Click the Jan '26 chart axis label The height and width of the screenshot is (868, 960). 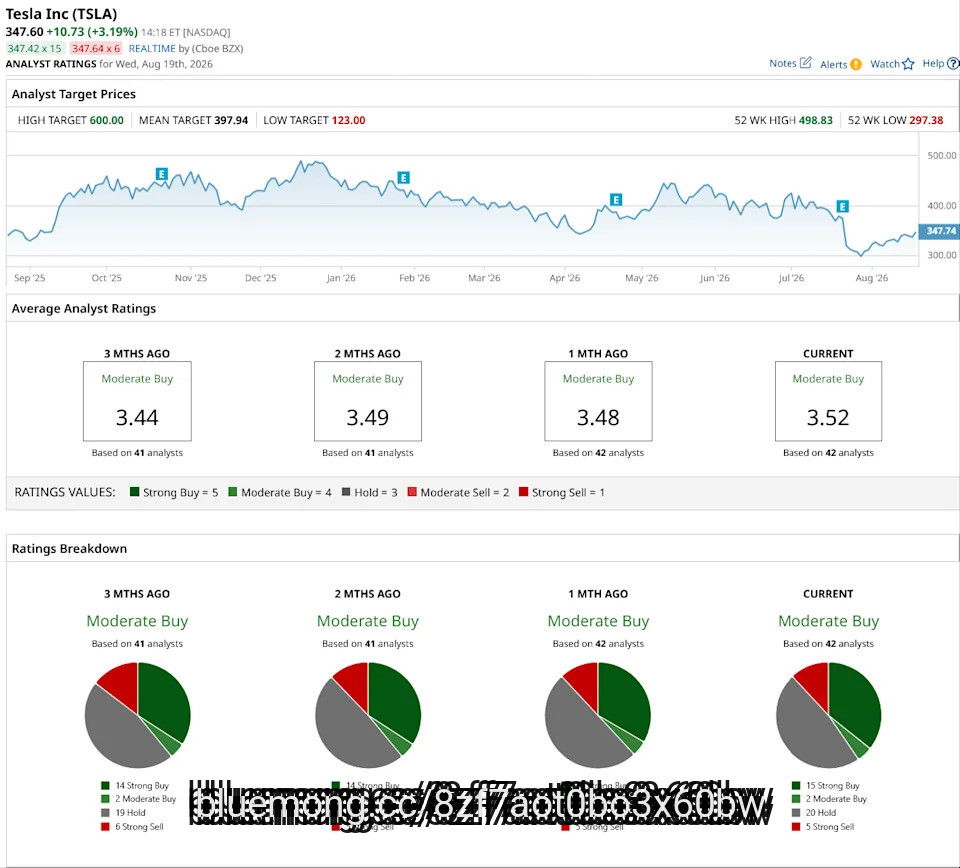point(340,278)
